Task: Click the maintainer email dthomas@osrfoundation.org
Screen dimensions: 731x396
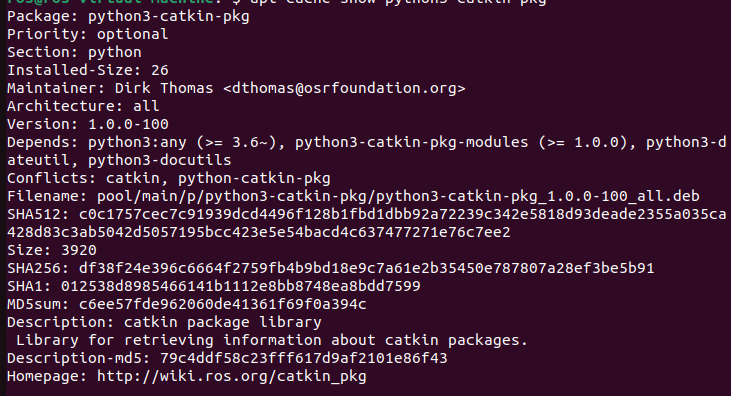Action: (x=344, y=88)
